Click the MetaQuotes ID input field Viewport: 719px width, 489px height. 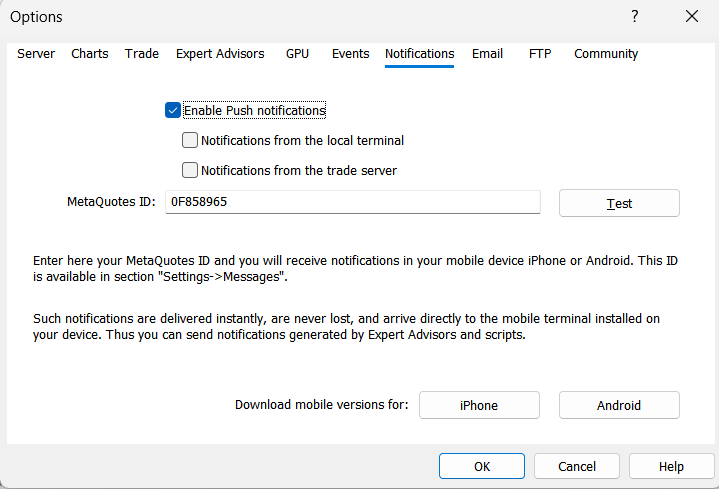353,202
